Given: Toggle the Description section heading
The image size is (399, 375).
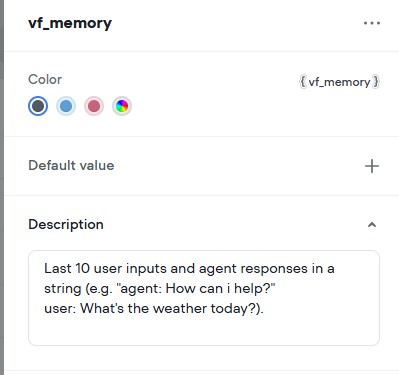Looking at the screenshot, I should (66, 224).
